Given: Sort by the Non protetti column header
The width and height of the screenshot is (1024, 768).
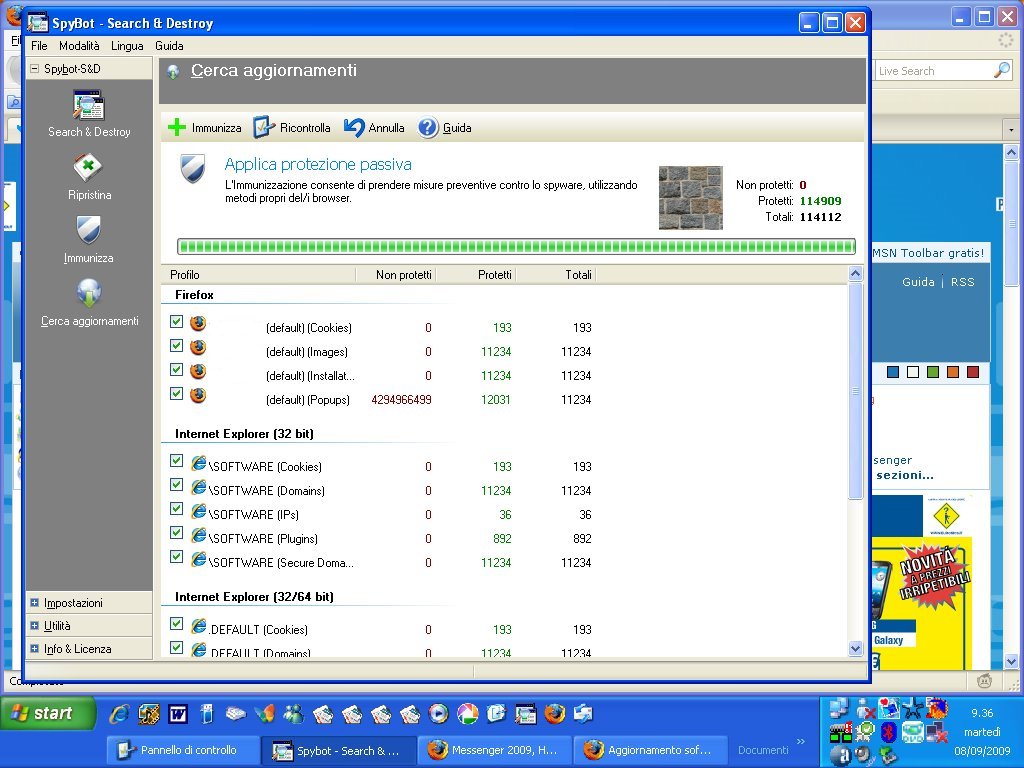Looking at the screenshot, I should [396, 275].
